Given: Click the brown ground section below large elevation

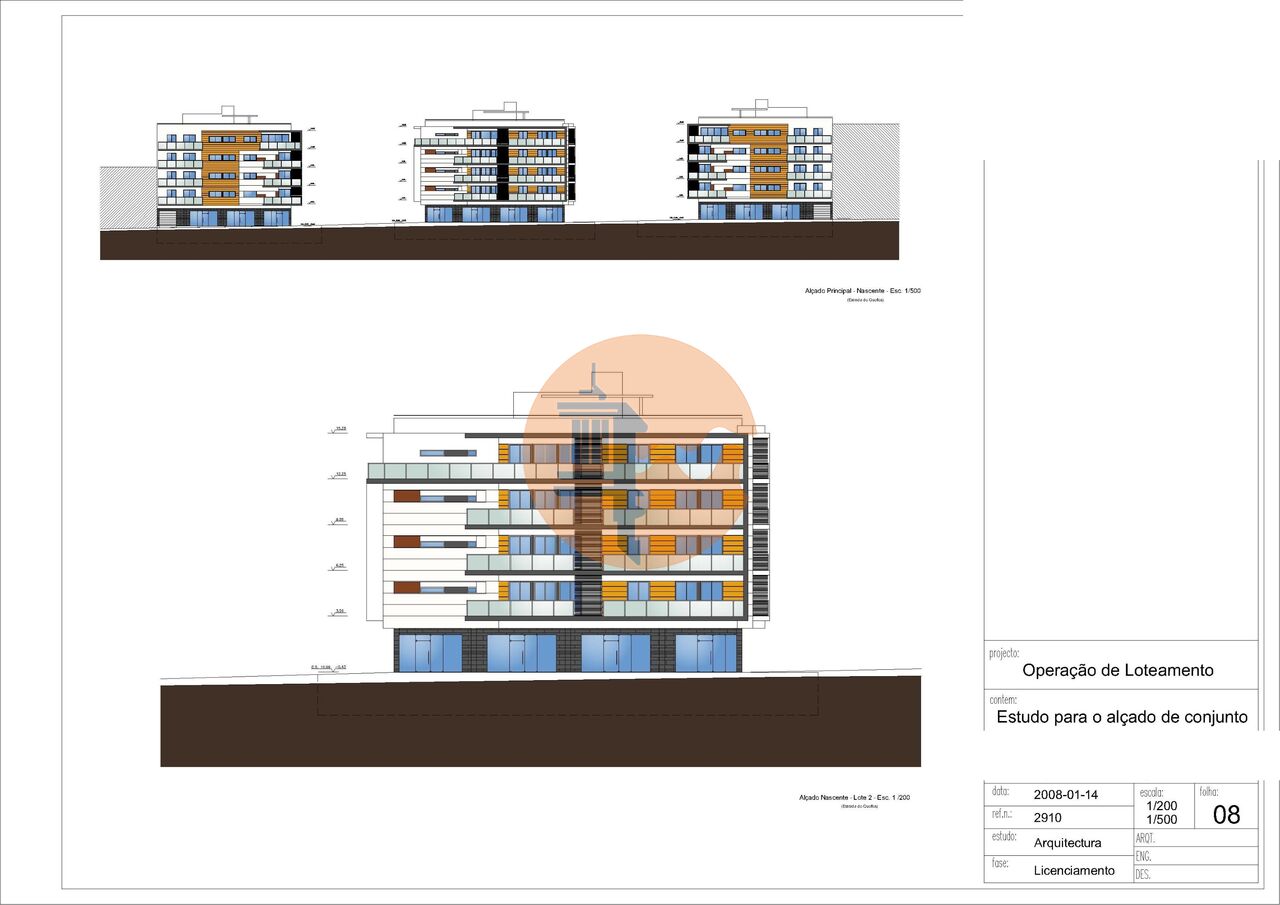Looking at the screenshot, I should (x=540, y=735).
